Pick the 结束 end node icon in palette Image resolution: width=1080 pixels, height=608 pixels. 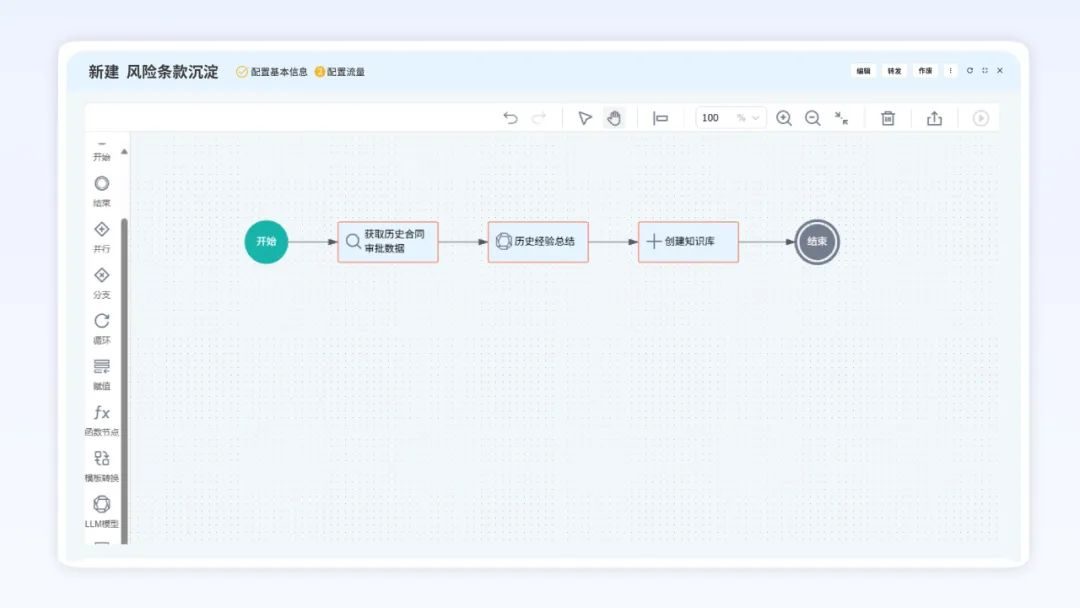point(101,184)
